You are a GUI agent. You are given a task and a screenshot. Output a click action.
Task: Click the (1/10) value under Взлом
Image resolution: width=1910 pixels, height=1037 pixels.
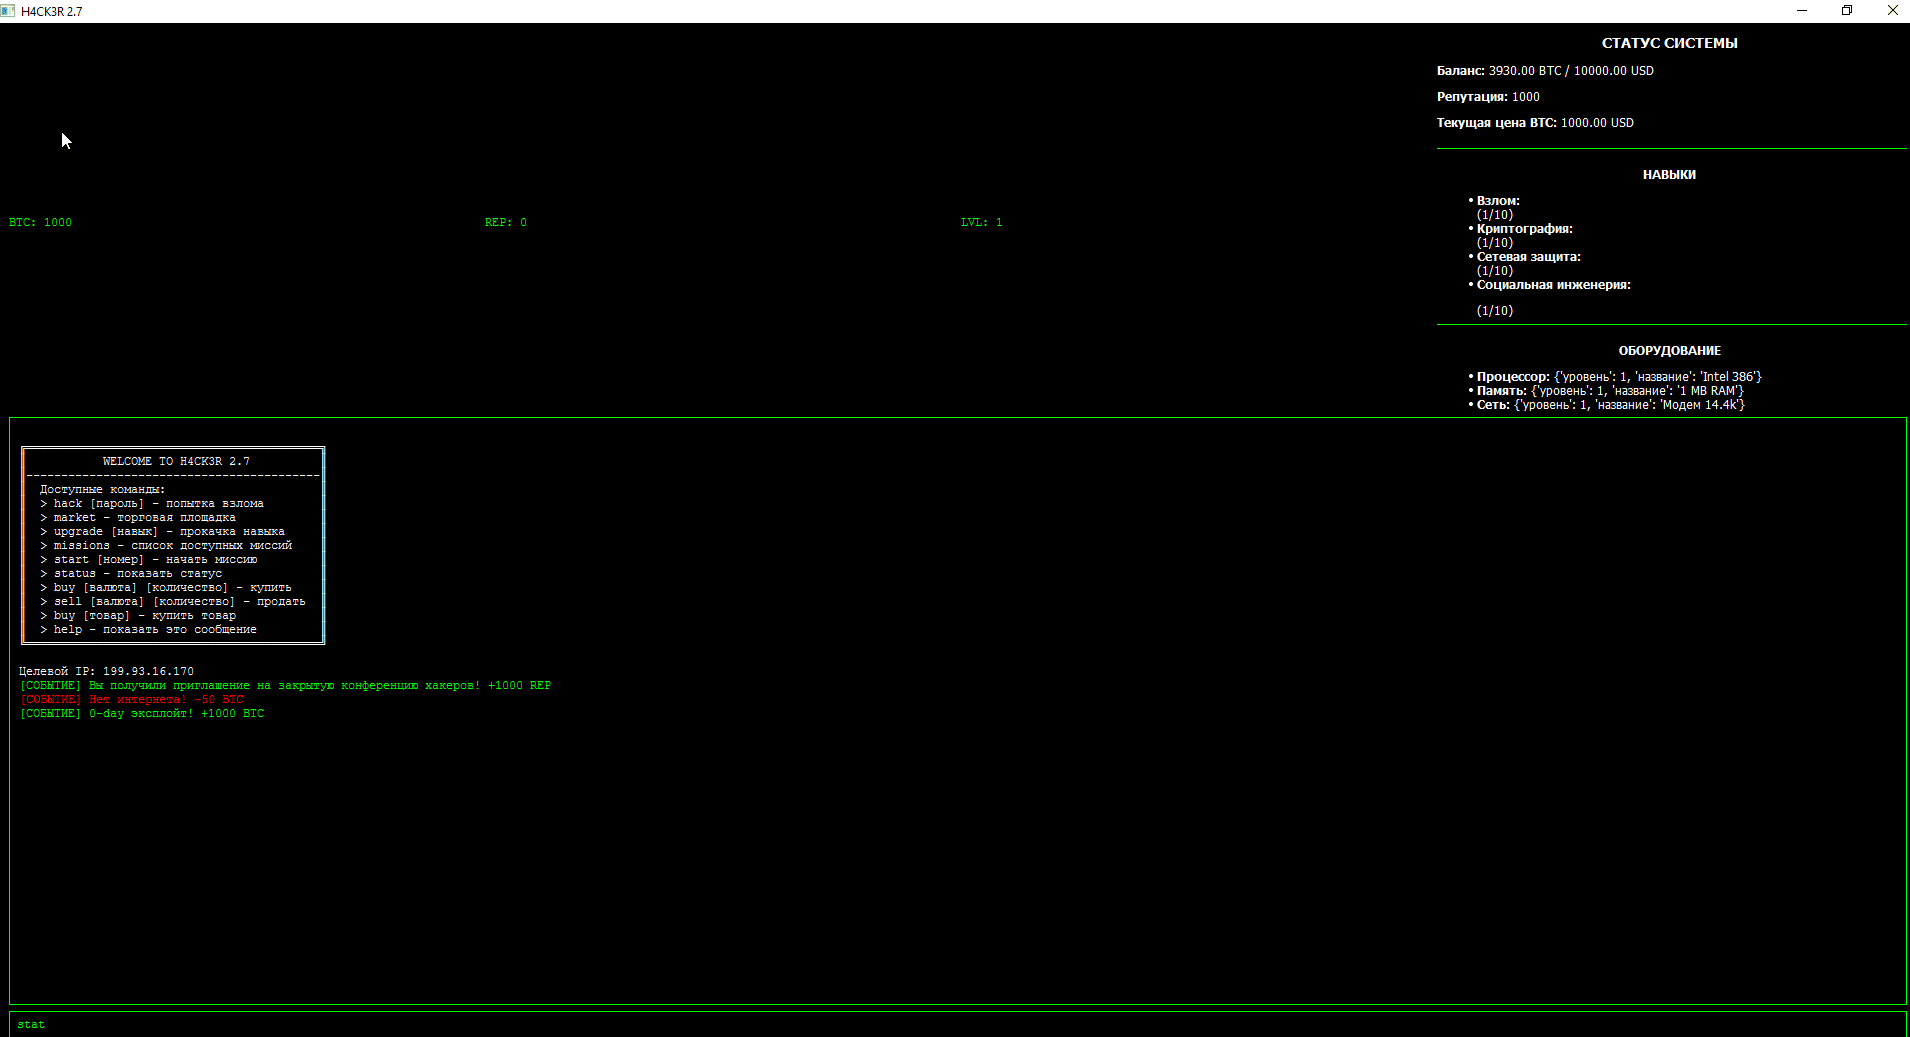tap(1495, 215)
